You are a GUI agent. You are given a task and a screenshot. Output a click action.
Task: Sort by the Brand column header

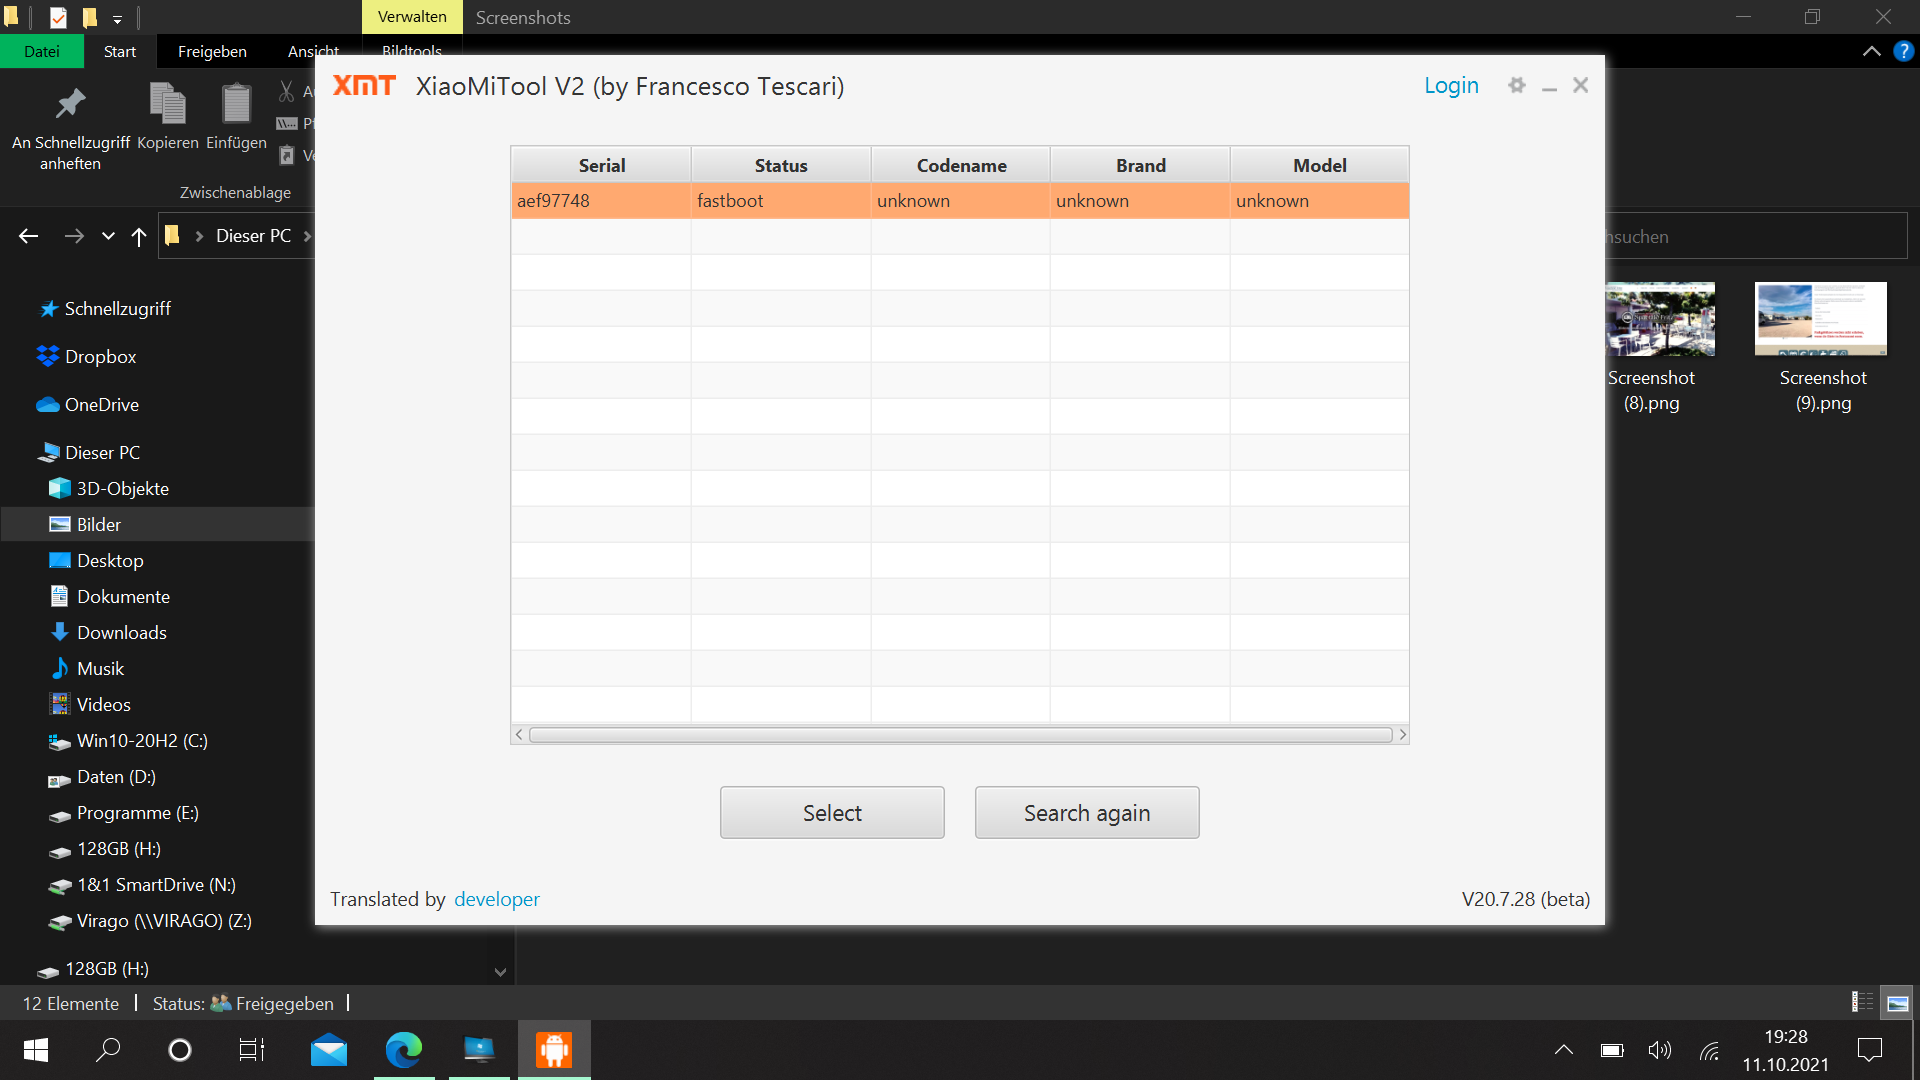pyautogui.click(x=1140, y=165)
